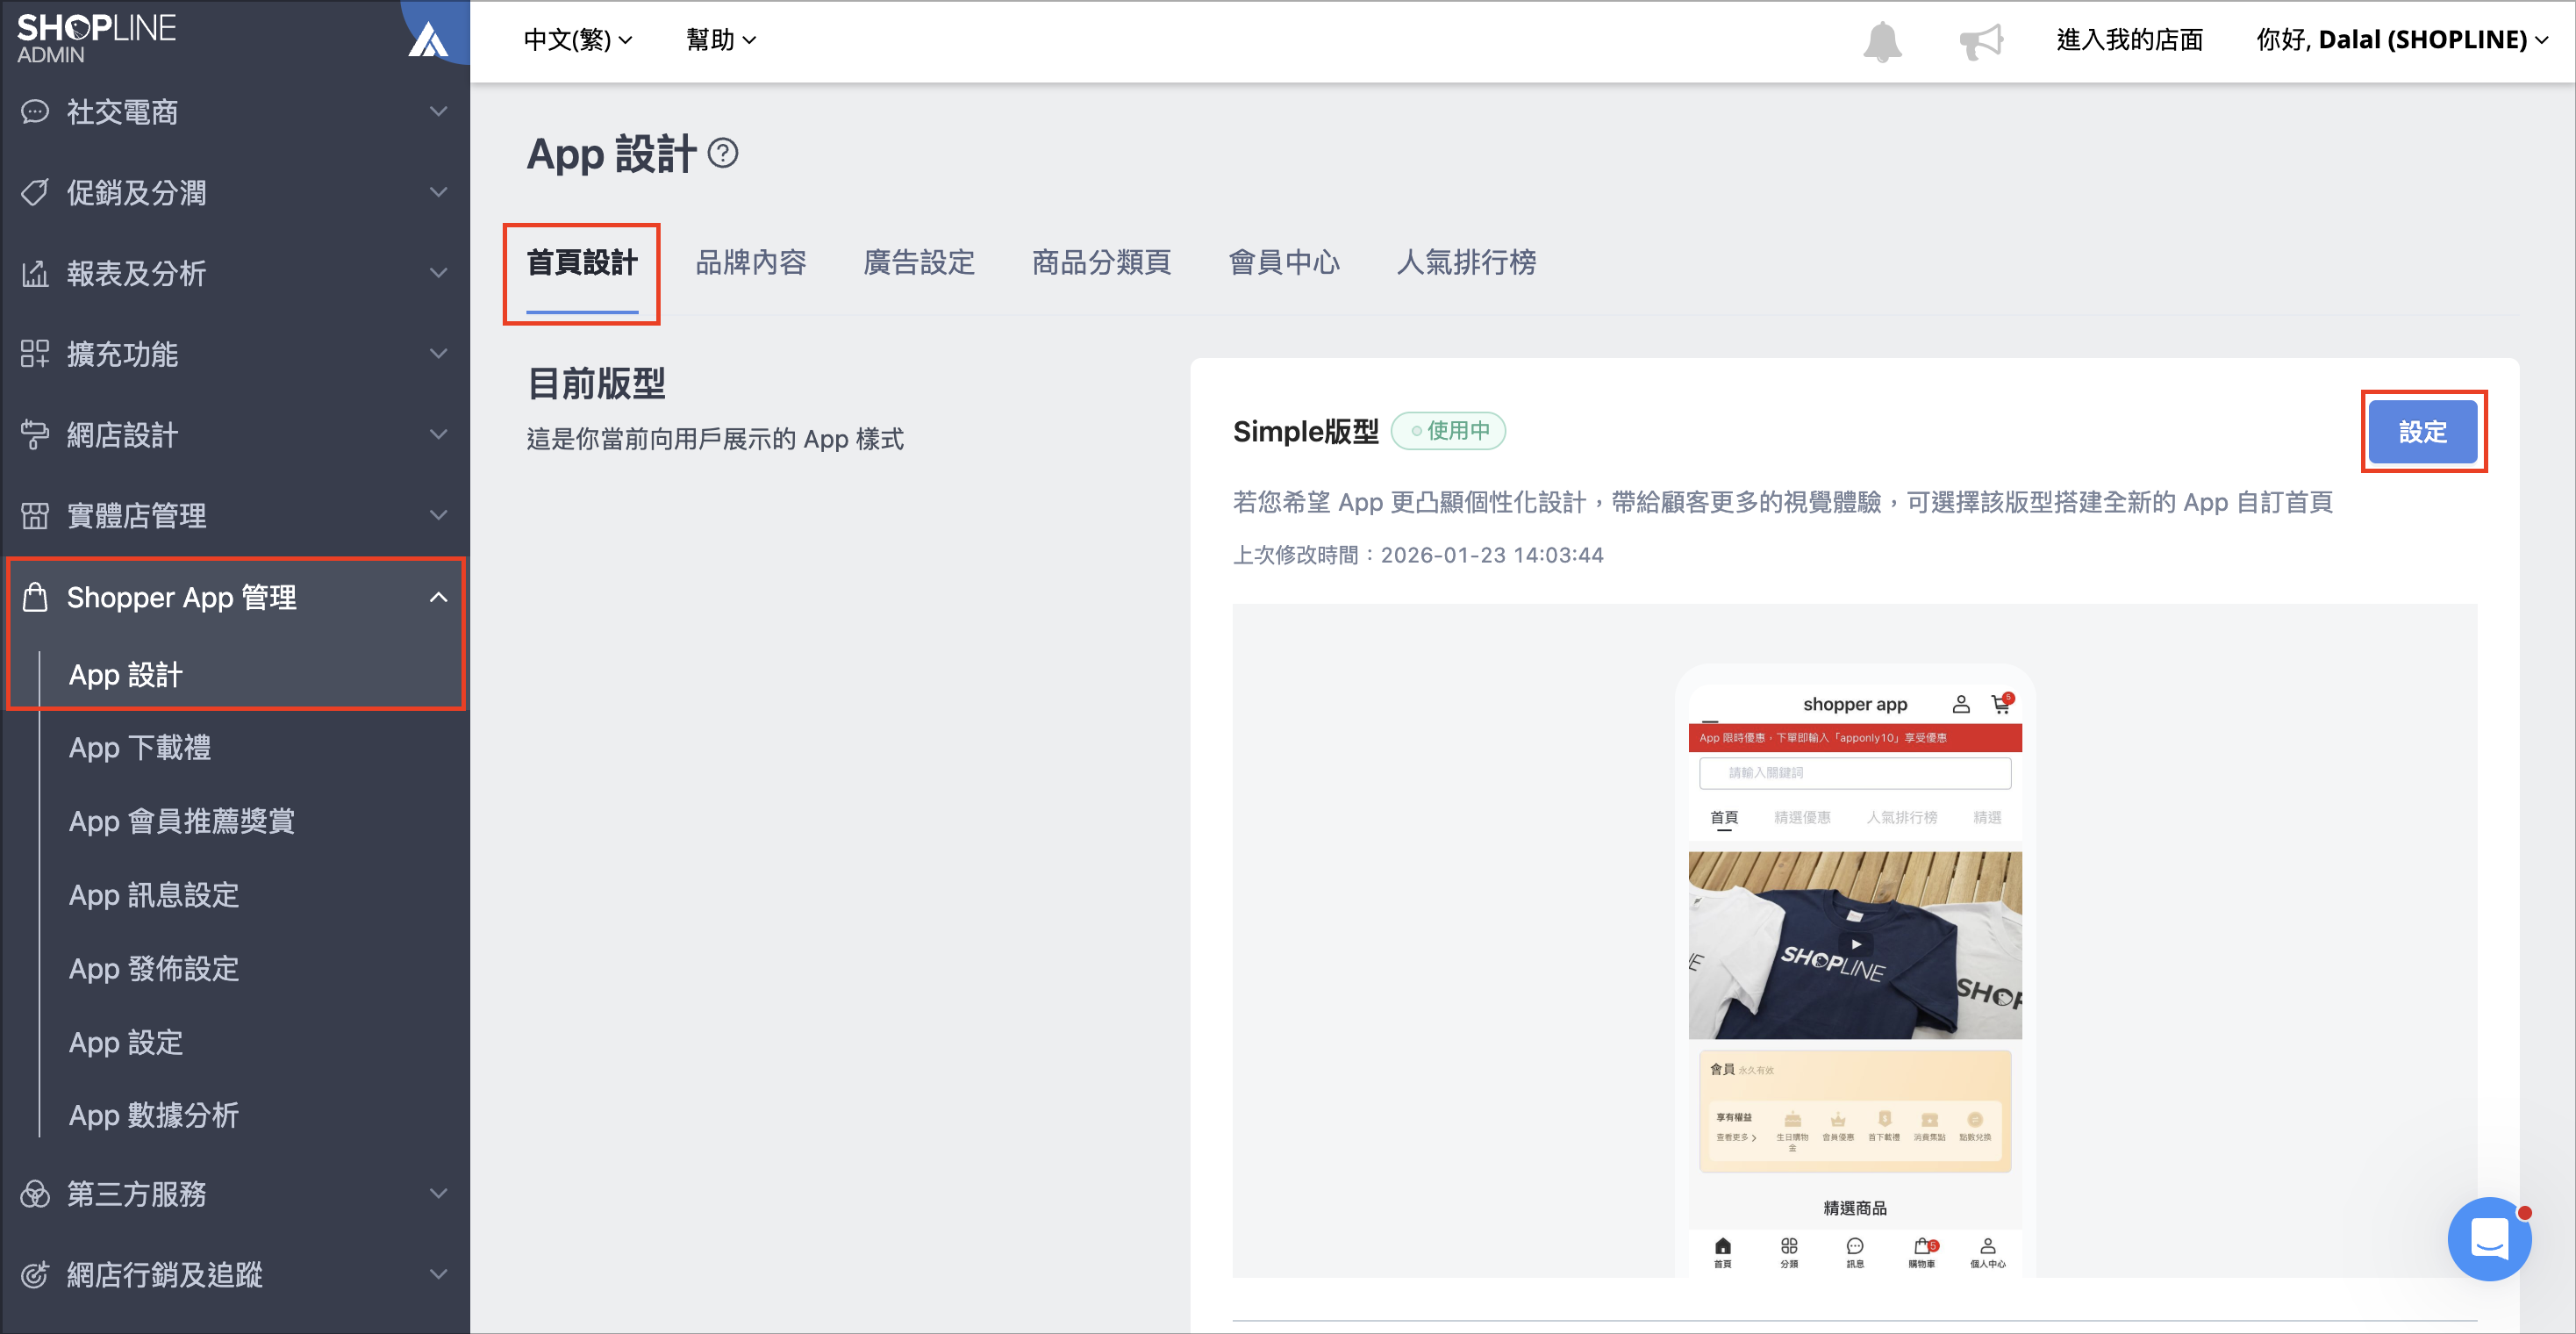
Task: Click the 實體店管理 storefront icon
Action: [x=35, y=516]
